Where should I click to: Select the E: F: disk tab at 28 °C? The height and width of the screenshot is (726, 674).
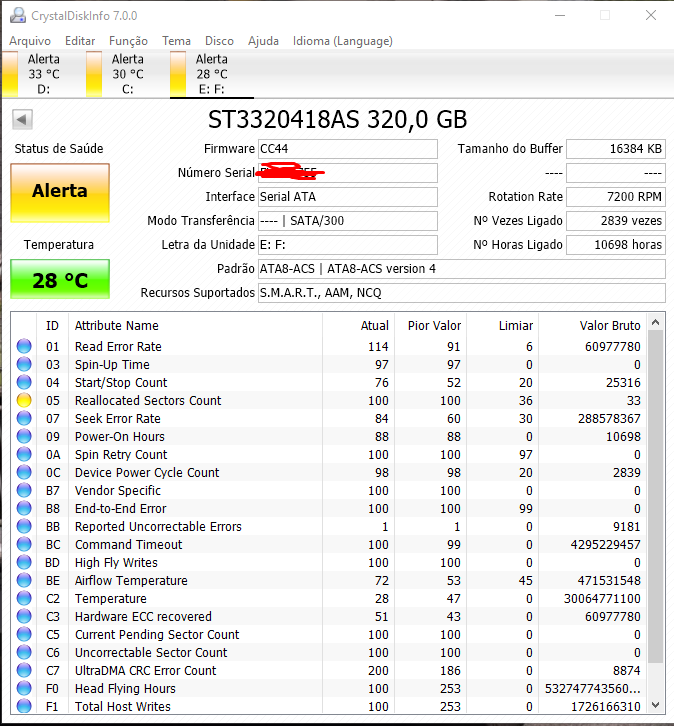(x=212, y=74)
